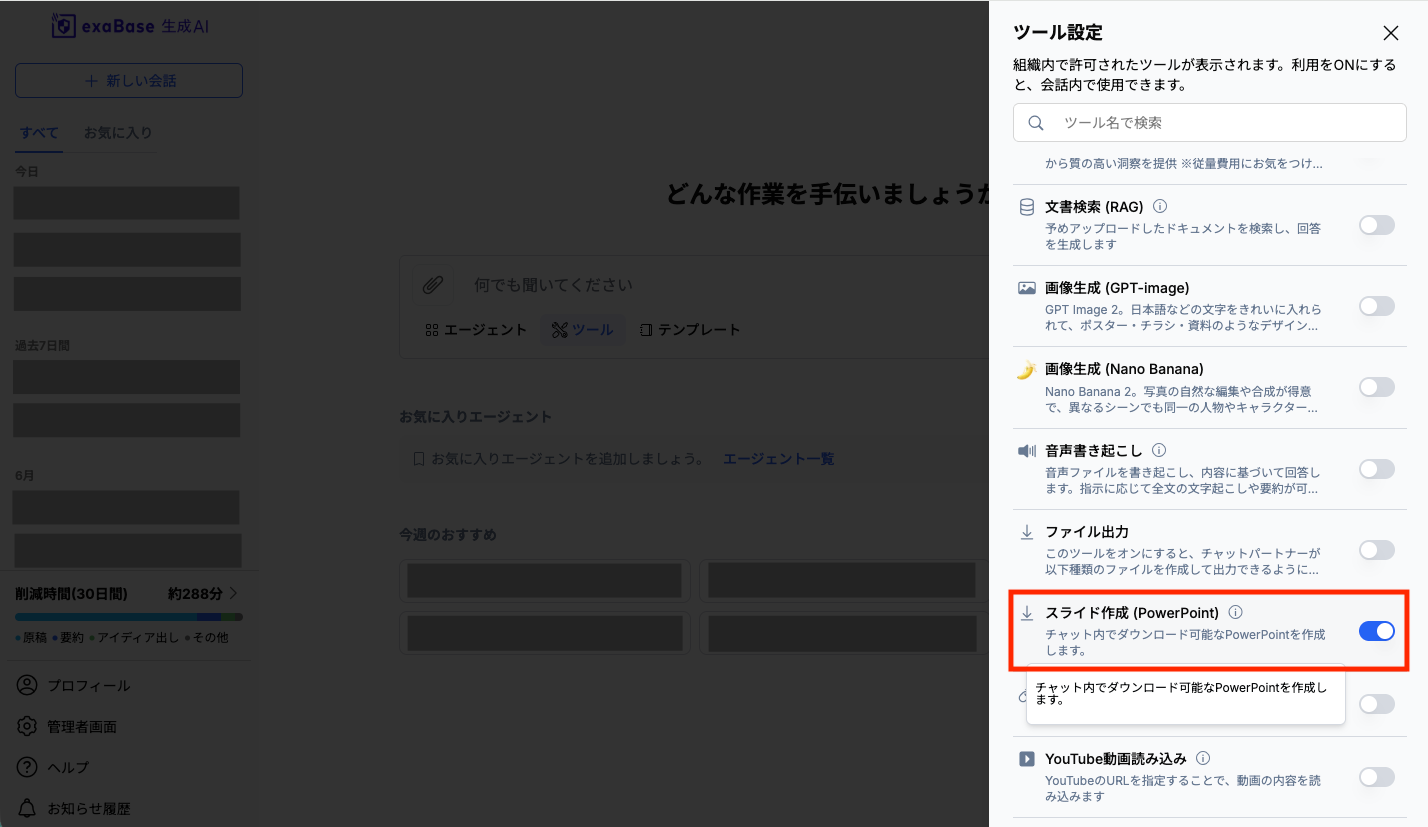Switch to the お気に入り tab

118,133
